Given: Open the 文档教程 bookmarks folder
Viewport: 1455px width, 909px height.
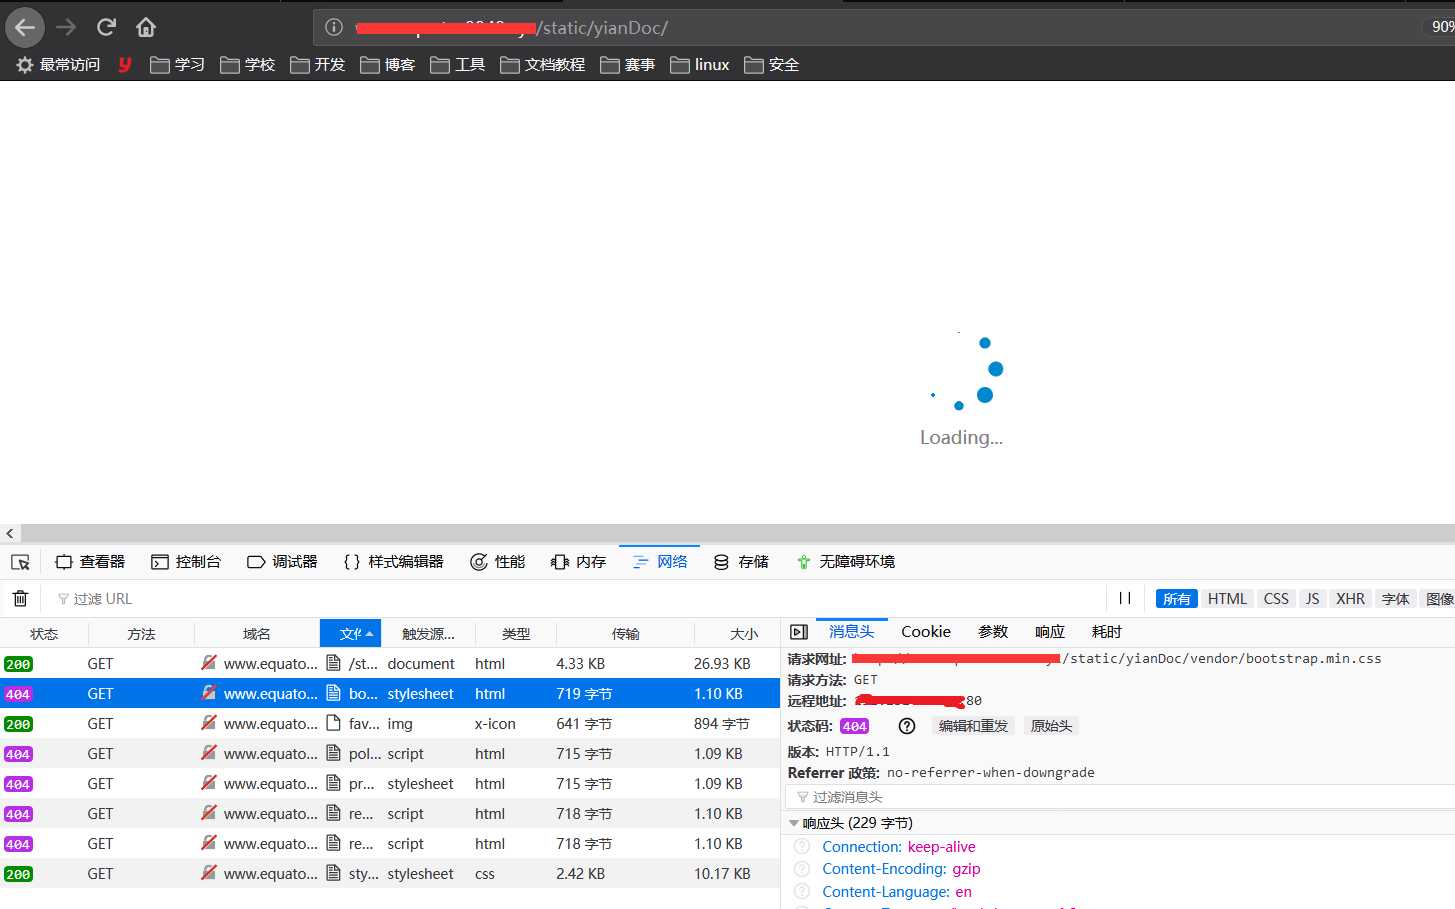Looking at the screenshot, I should pos(542,65).
